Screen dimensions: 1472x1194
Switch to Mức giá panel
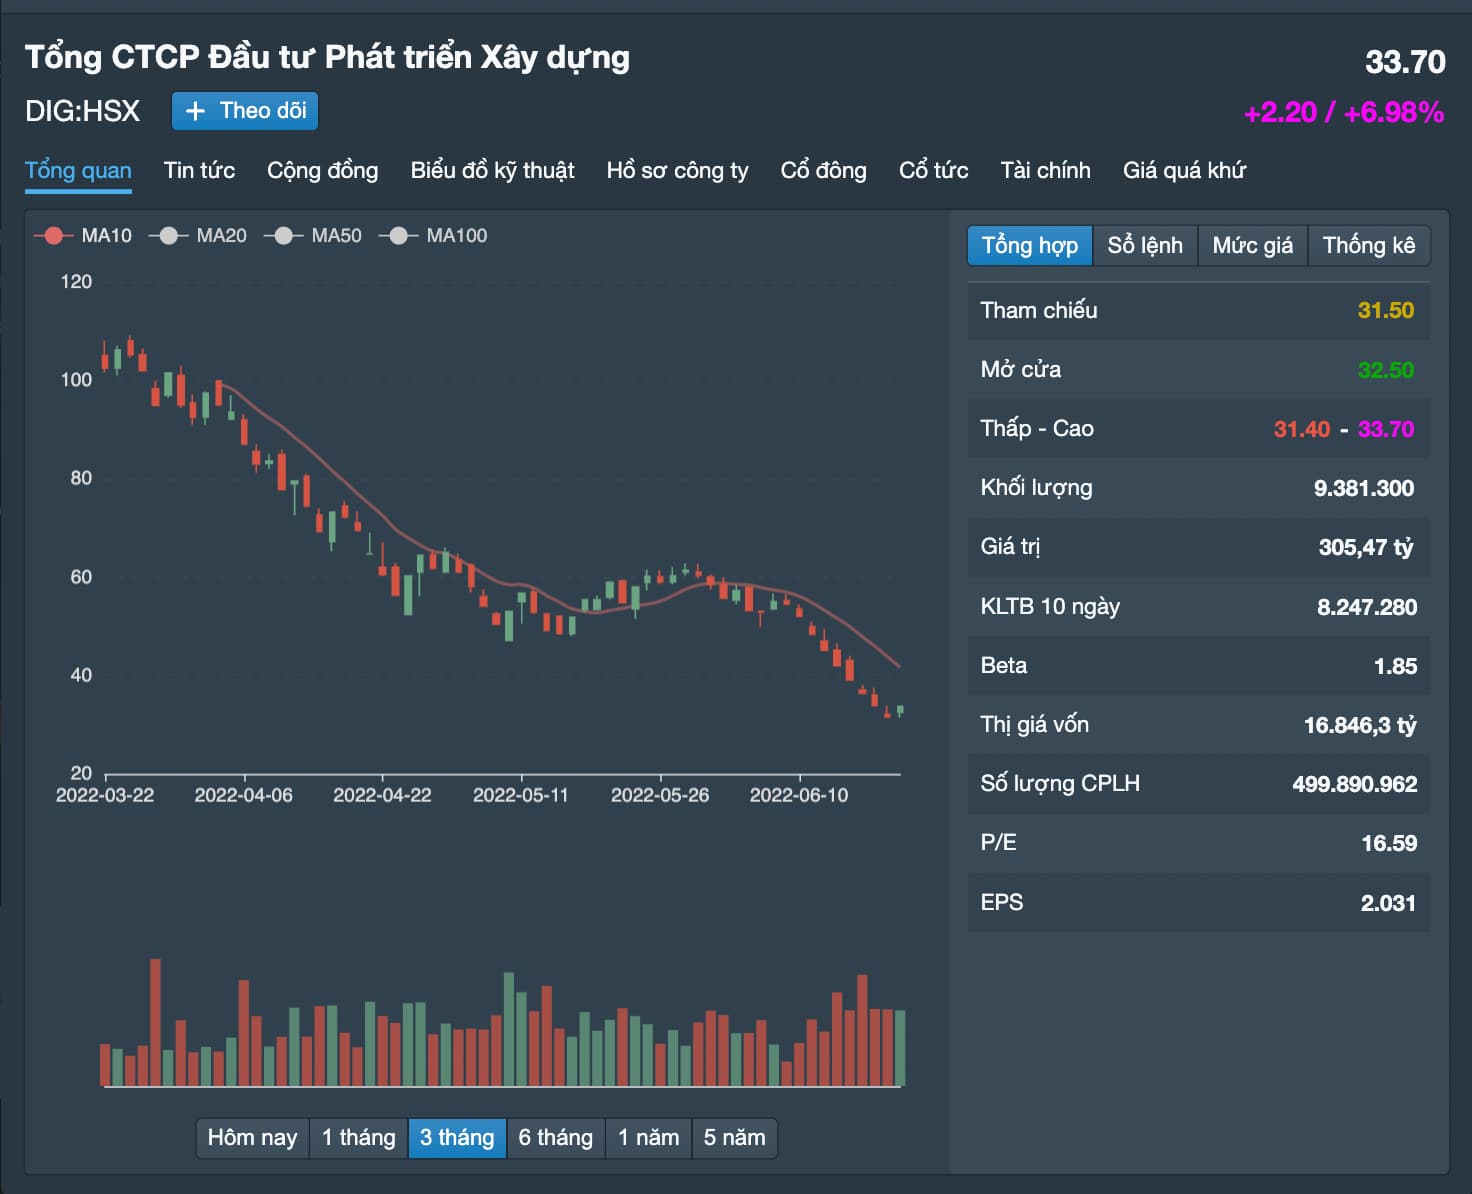click(1252, 246)
